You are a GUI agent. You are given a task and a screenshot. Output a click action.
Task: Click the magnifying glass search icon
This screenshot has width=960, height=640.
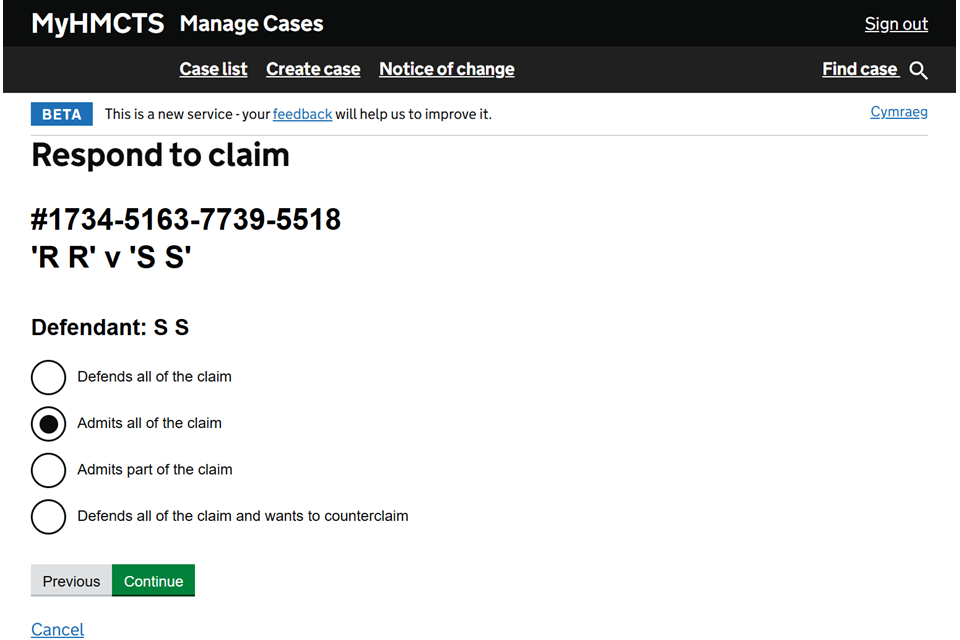coord(919,70)
